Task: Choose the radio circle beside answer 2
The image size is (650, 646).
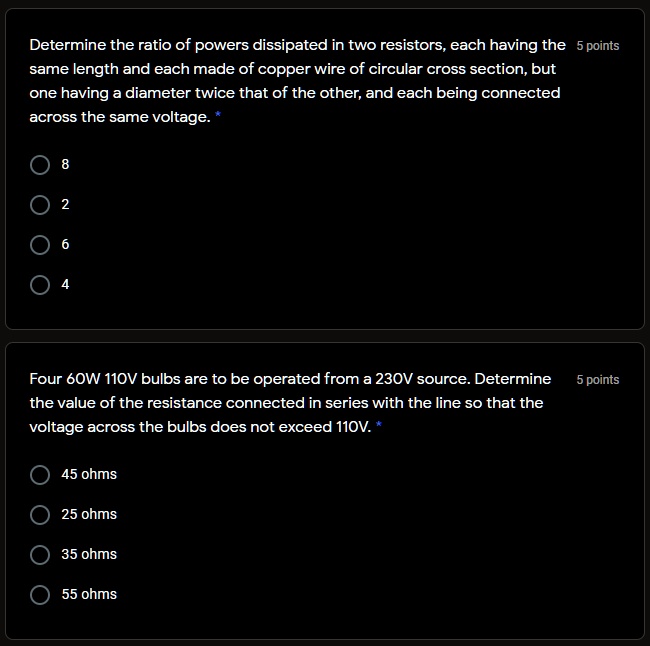Action: pos(40,204)
